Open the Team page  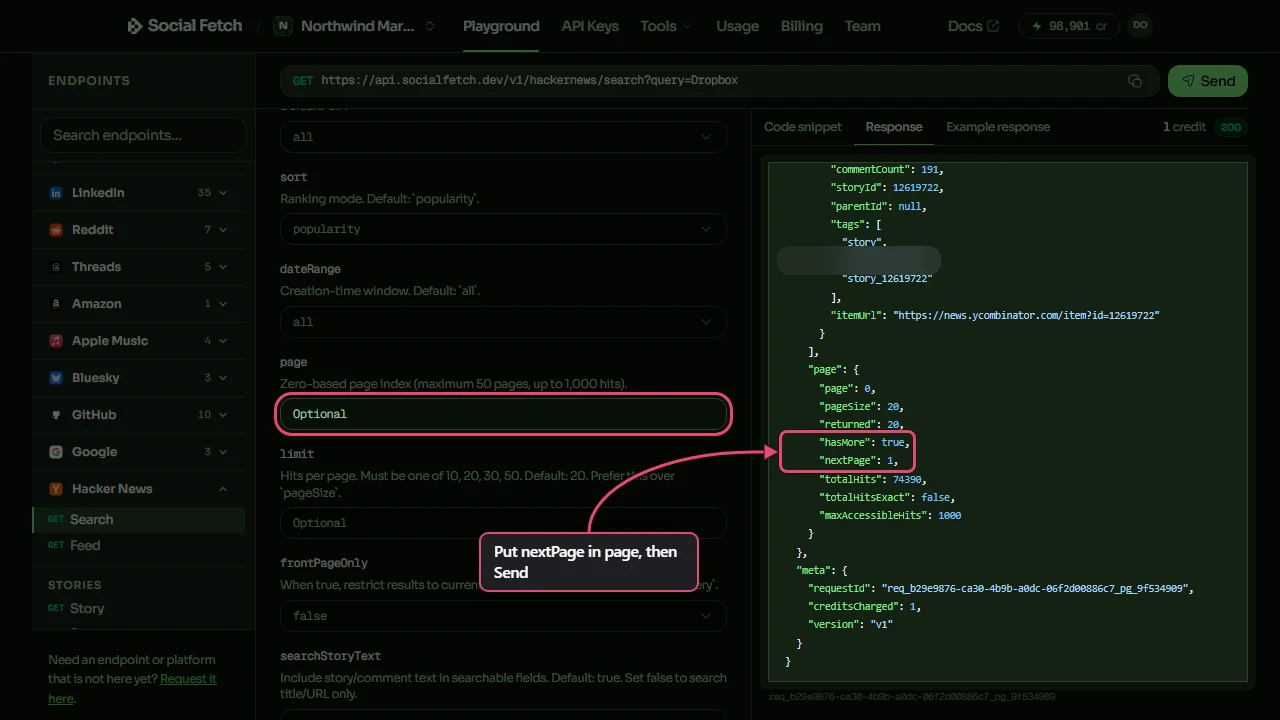point(862,26)
